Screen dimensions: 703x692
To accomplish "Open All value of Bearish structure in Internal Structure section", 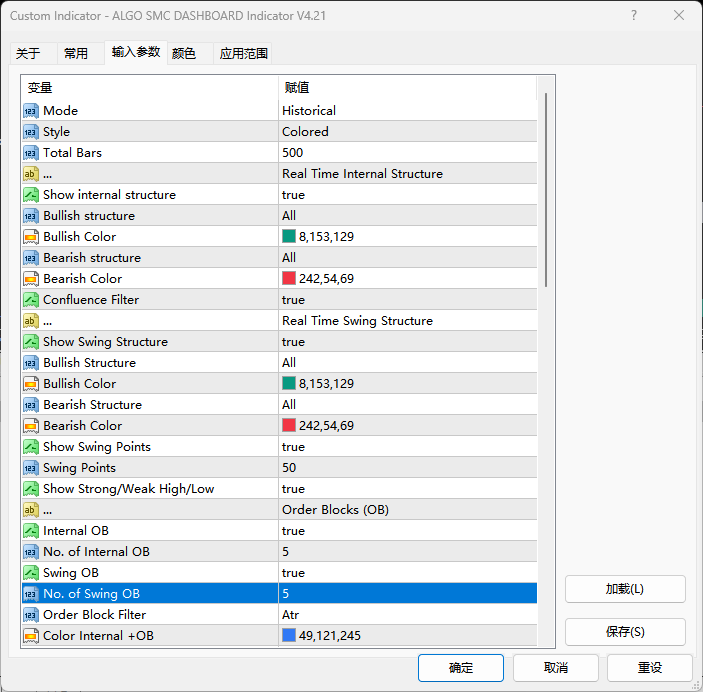I will tap(408, 258).
